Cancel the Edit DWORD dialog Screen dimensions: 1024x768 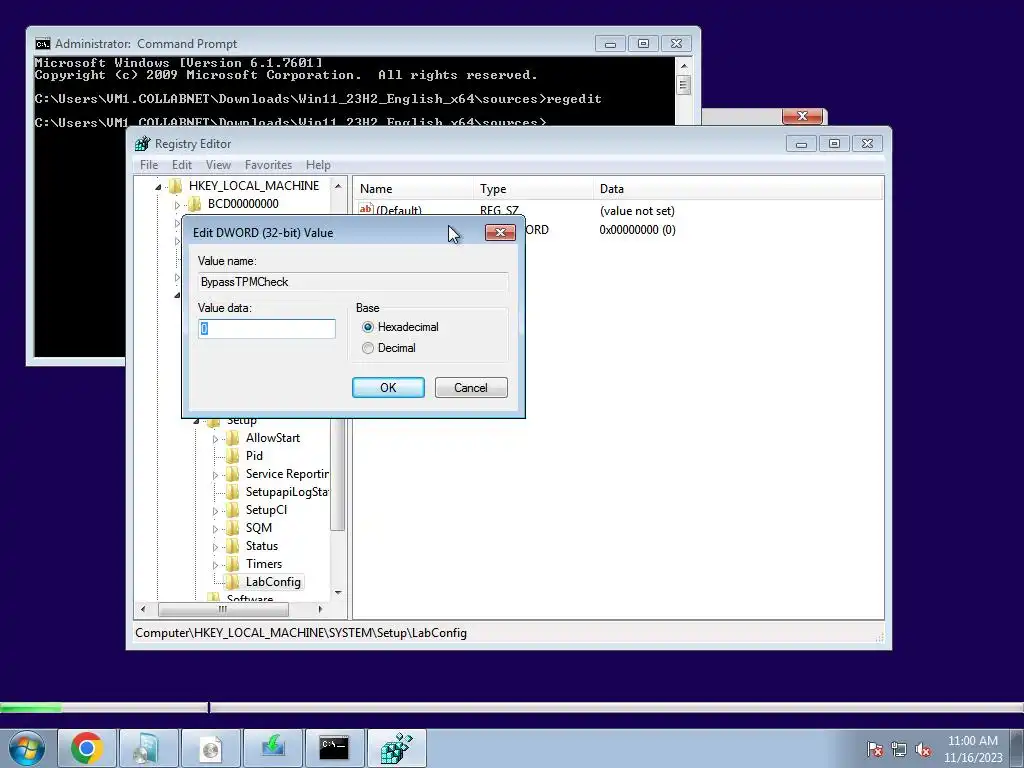coord(471,388)
